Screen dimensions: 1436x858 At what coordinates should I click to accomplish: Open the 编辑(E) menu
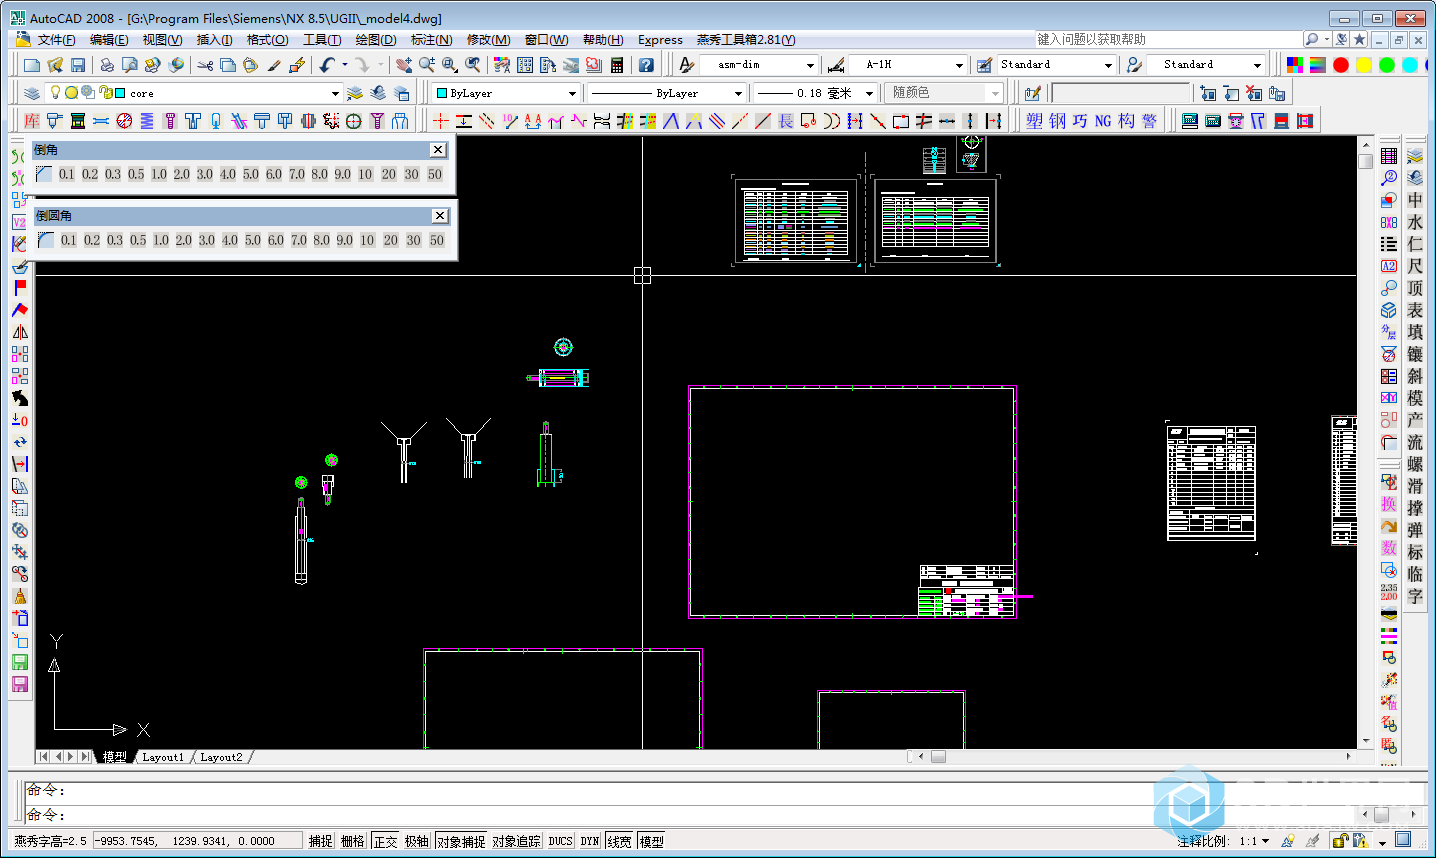click(x=109, y=40)
